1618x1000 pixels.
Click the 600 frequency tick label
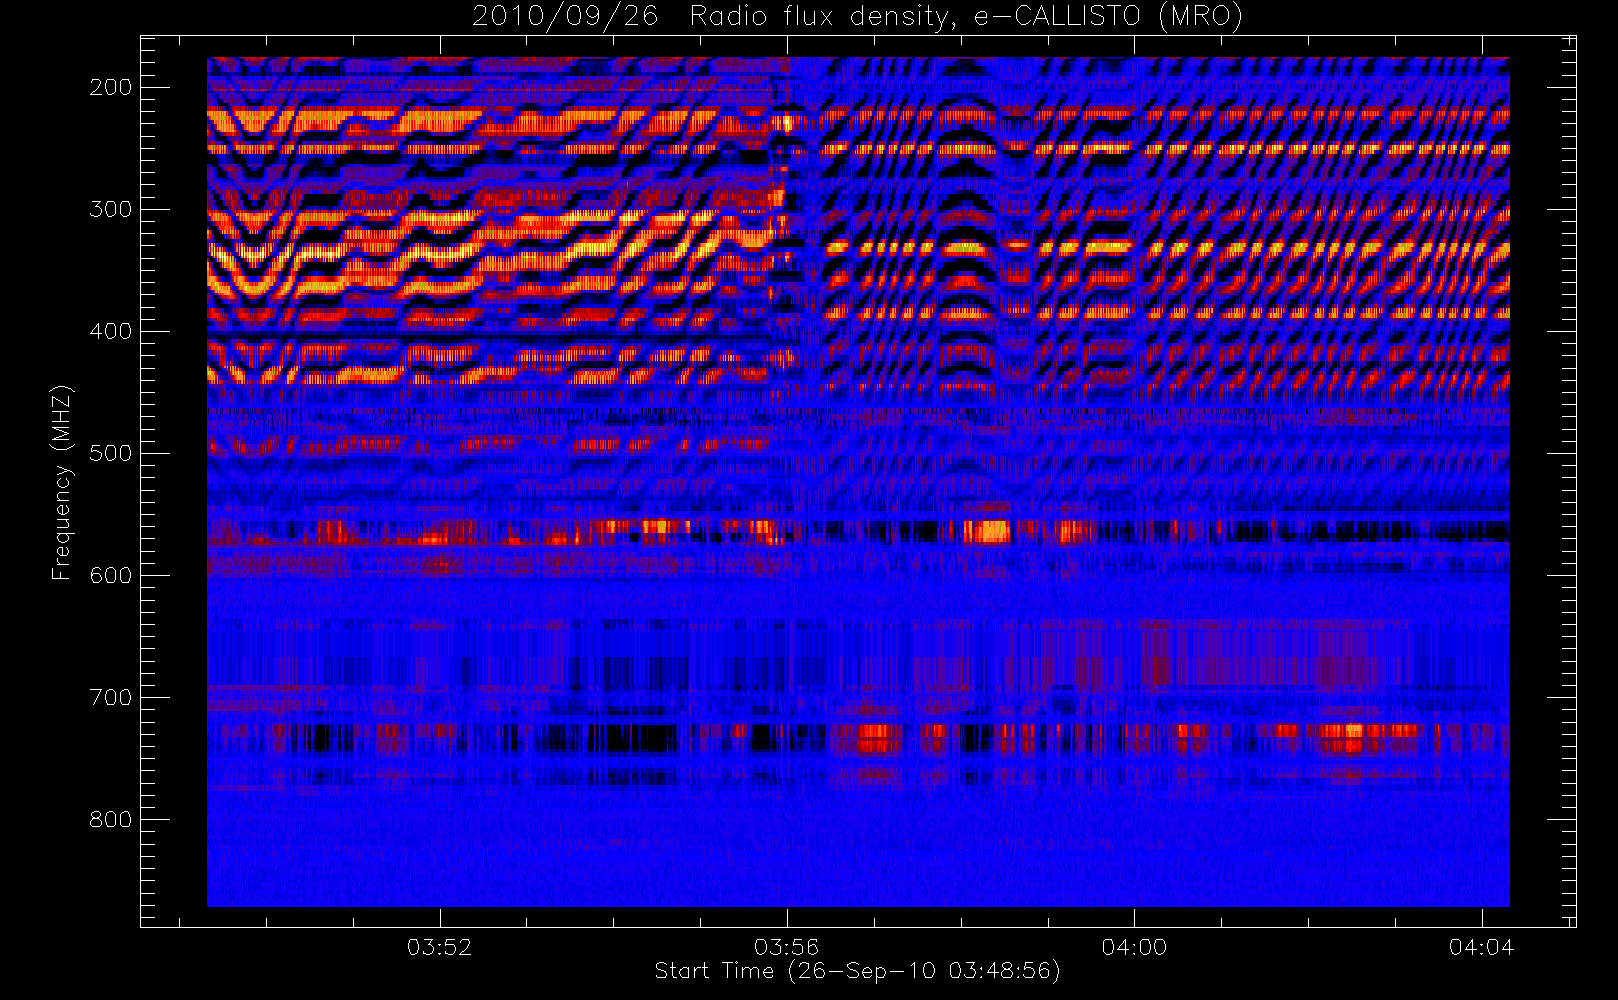tap(110, 575)
